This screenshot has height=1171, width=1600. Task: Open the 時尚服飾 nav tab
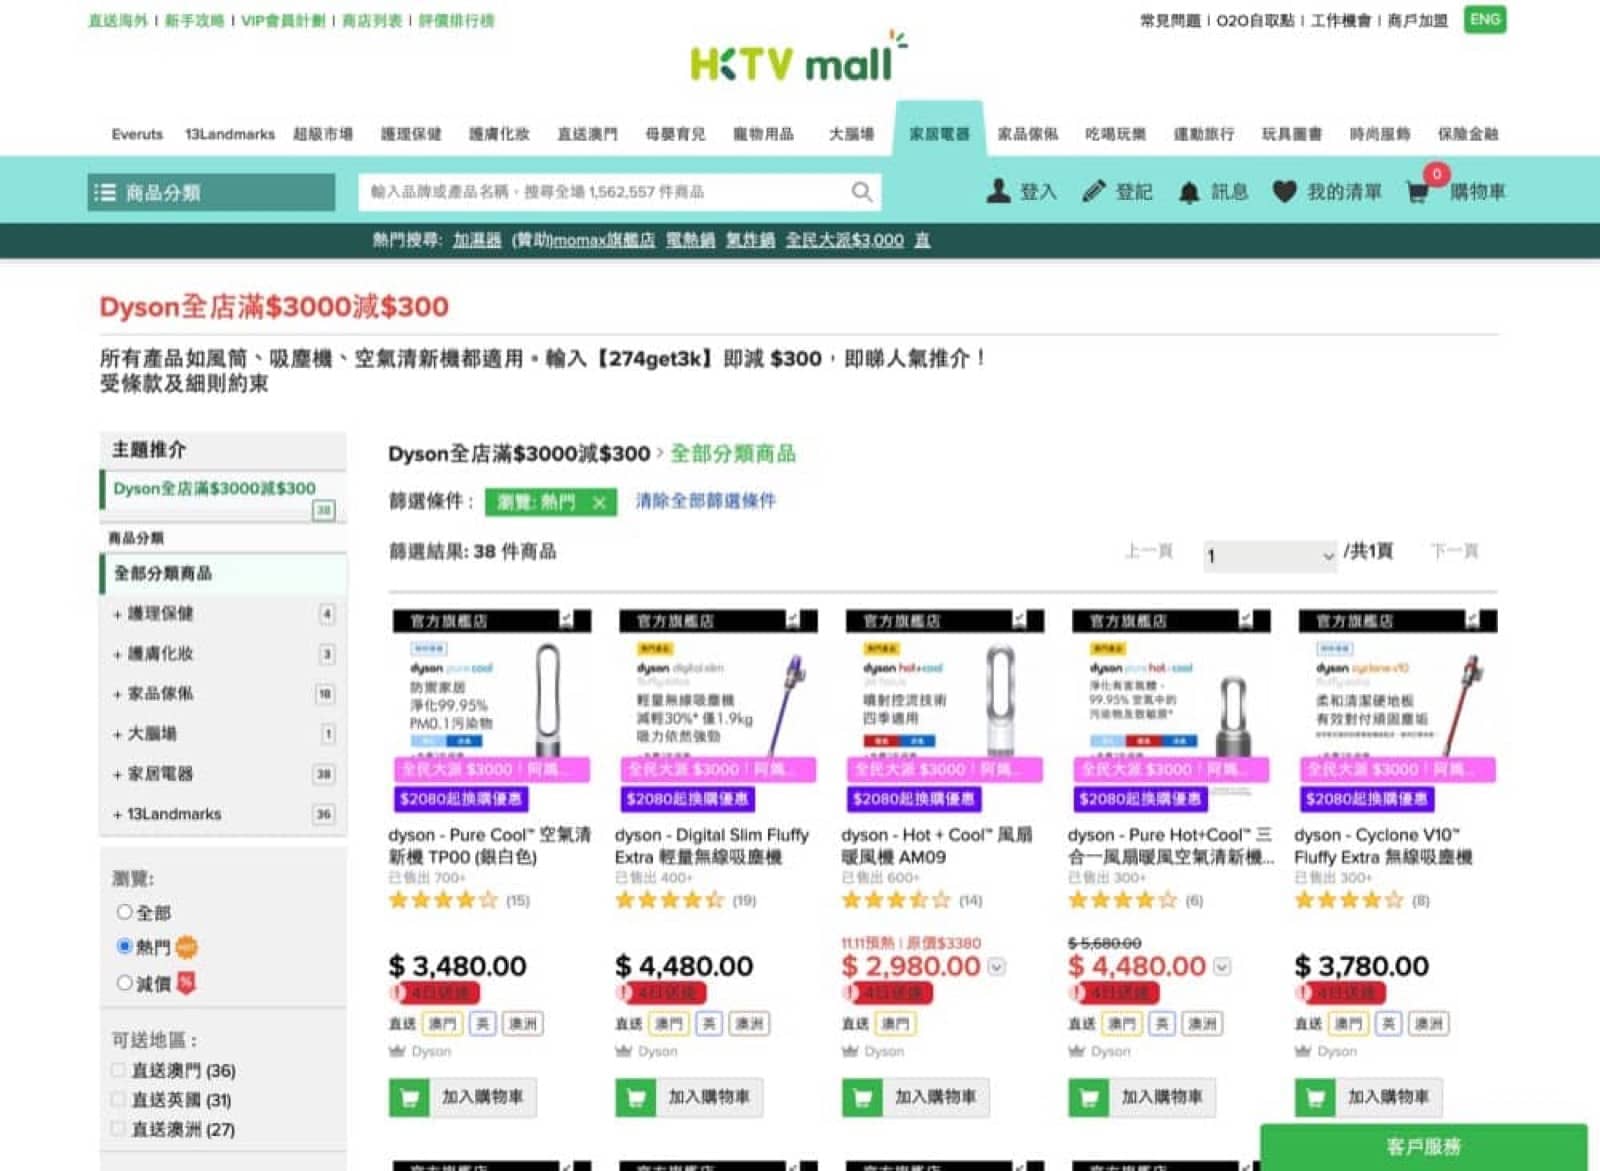point(1380,134)
